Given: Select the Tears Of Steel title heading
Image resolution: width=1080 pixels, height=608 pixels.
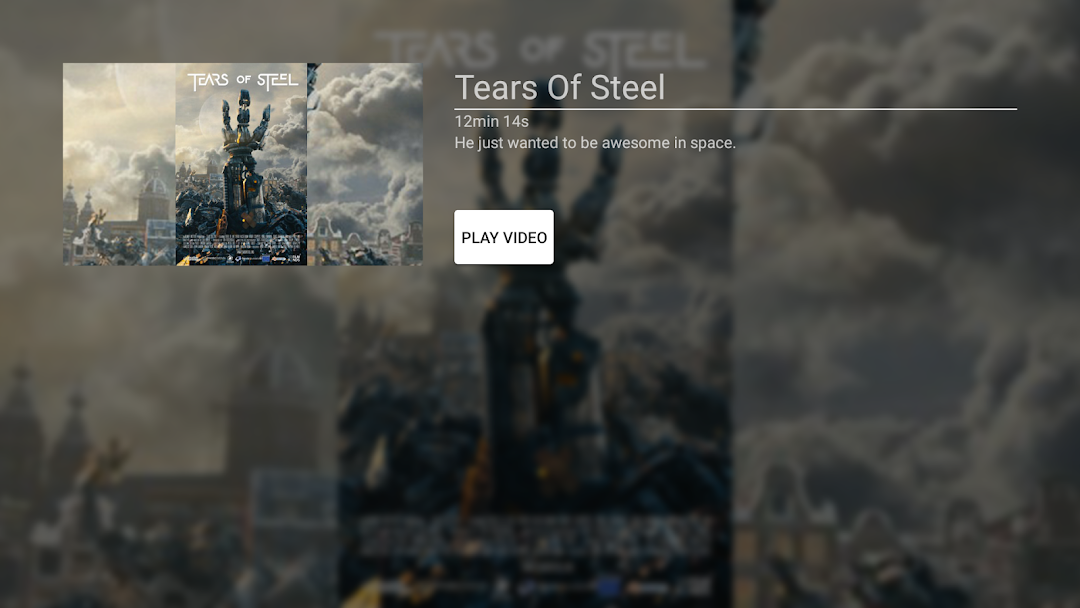Looking at the screenshot, I should 560,87.
